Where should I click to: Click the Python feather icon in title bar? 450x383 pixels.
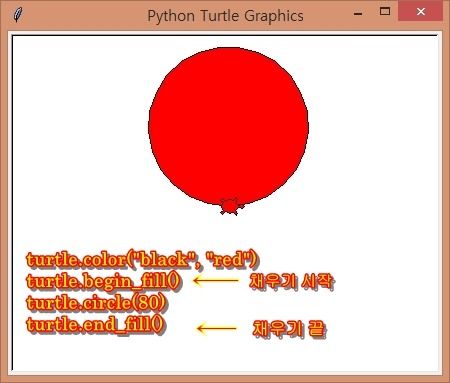18,15
